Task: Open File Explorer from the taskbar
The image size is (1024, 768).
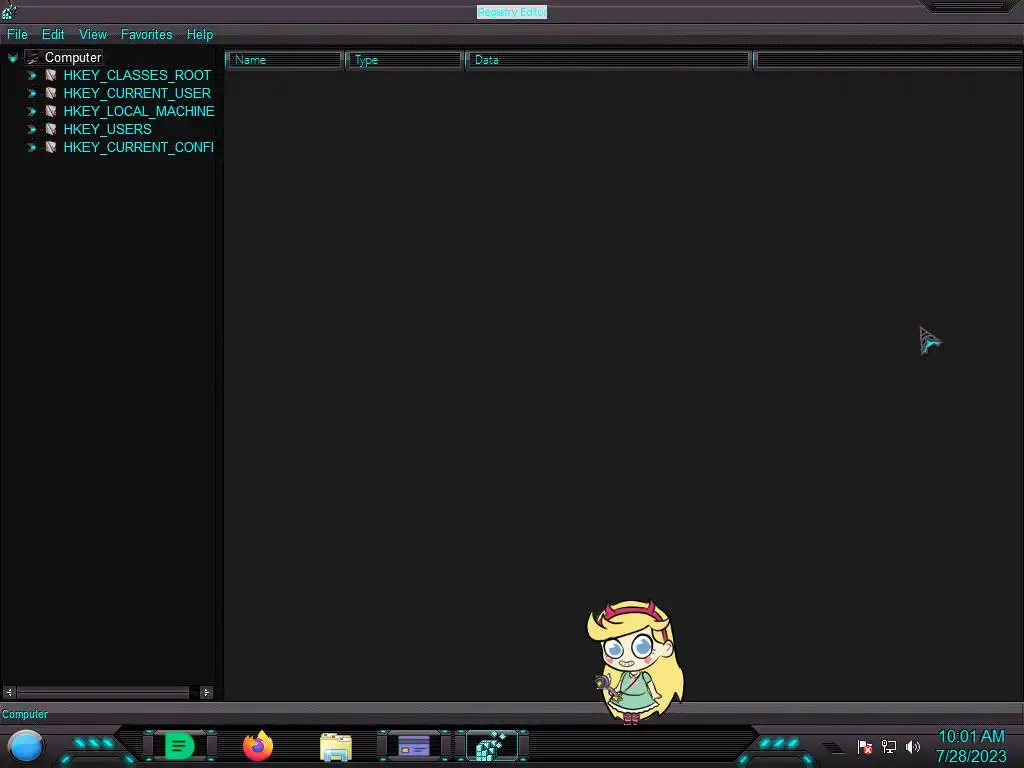Action: (336, 747)
